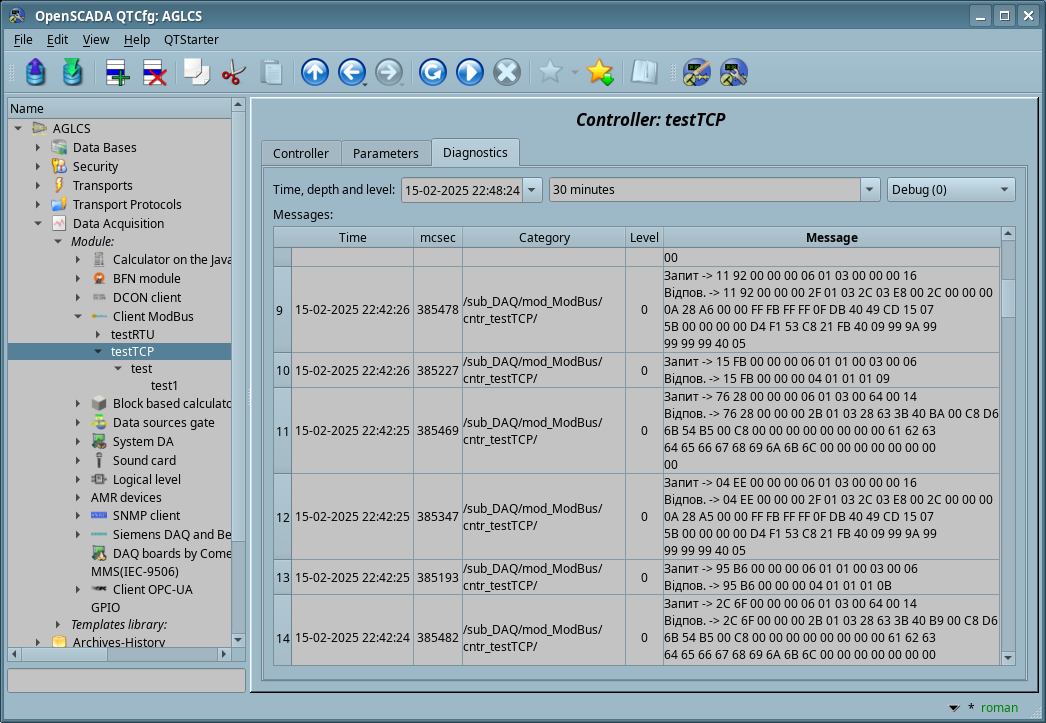This screenshot has width=1046, height=723.
Task: Open the 30 minutes depth dropdown
Action: 870,190
